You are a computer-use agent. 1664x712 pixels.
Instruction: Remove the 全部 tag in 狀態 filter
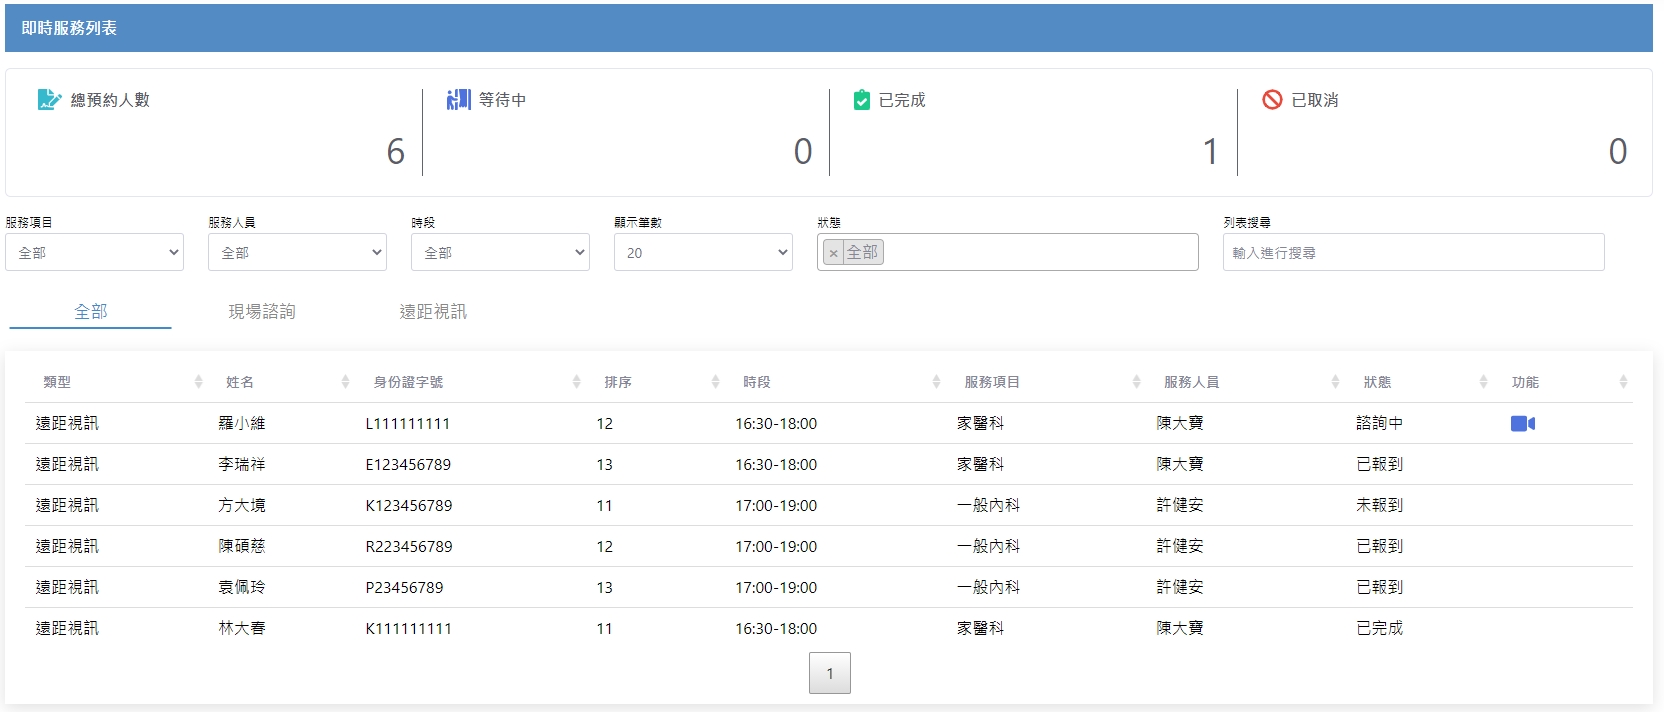(x=833, y=253)
